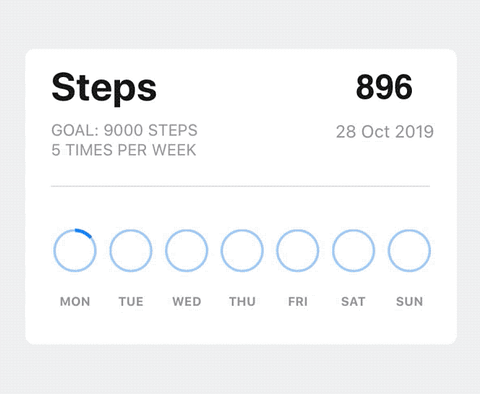This screenshot has height=394, width=480.
Task: Select Thursday's progress ring
Action: point(242,250)
